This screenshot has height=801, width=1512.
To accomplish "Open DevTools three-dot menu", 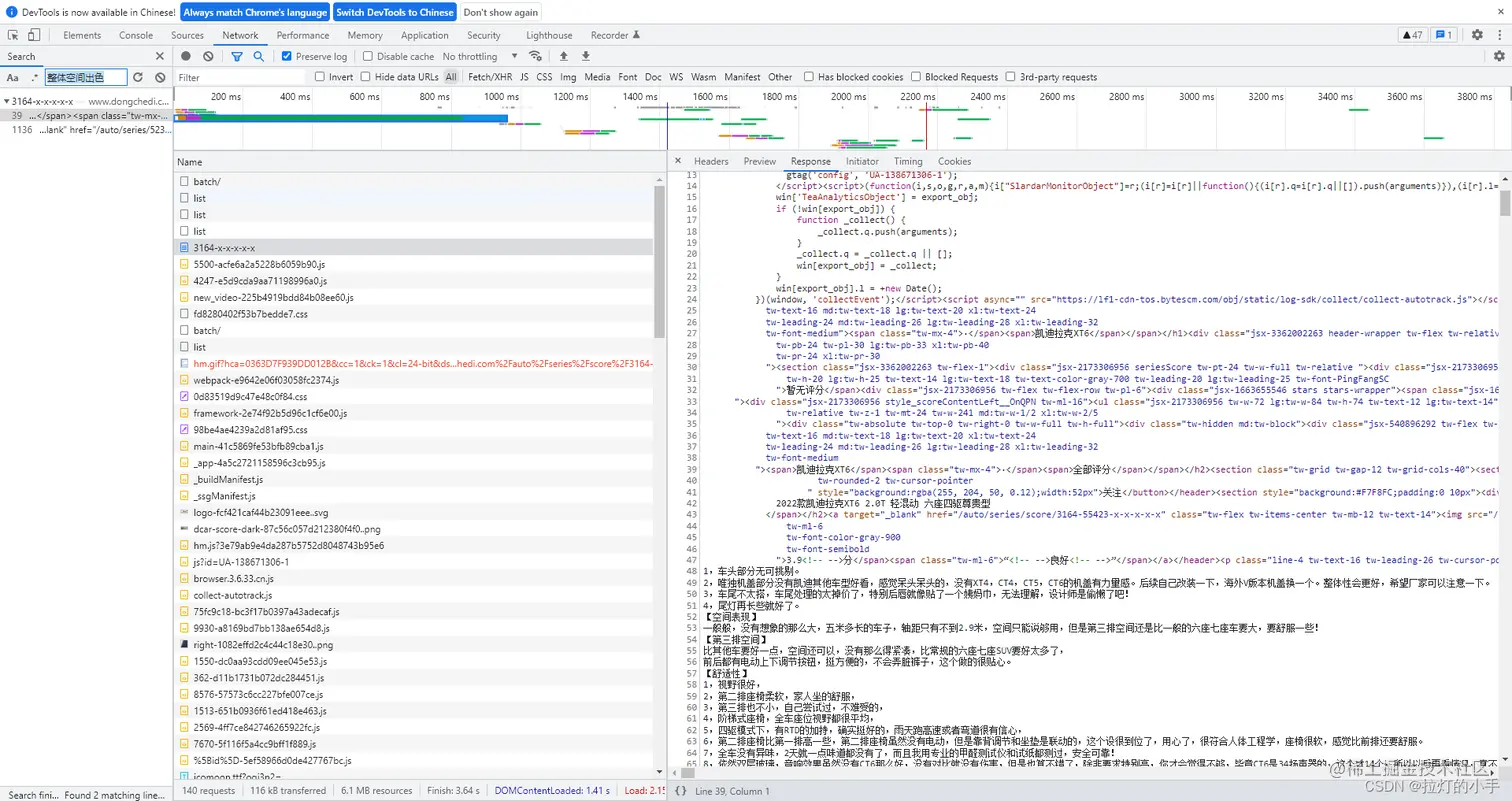I will pyautogui.click(x=1499, y=35).
